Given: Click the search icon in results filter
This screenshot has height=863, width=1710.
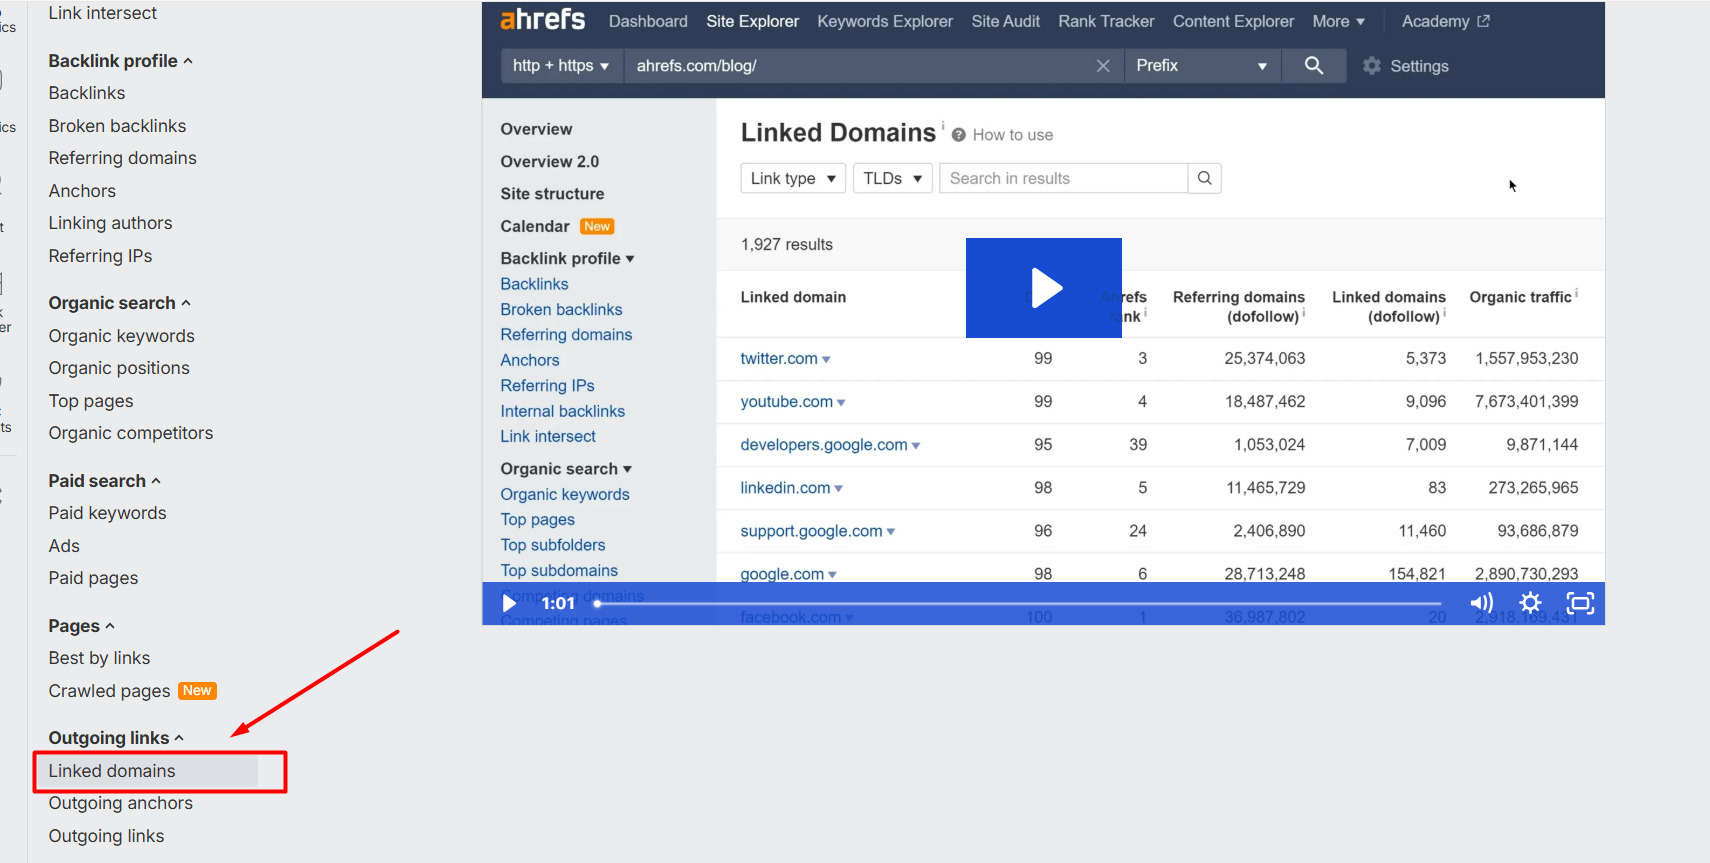Looking at the screenshot, I should point(1204,178).
